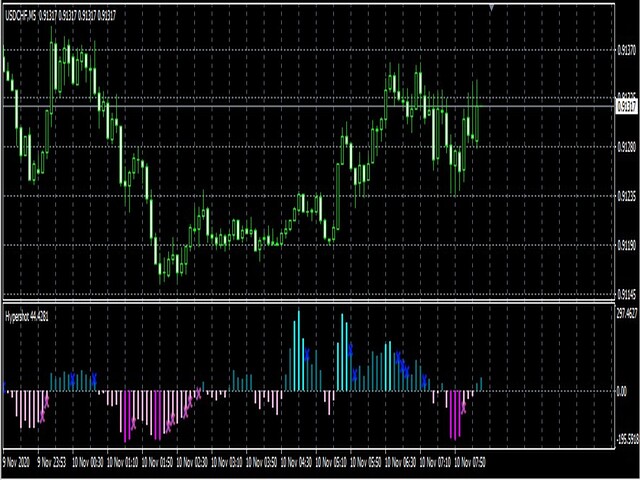The image size is (640, 480).
Task: Click the tallest cyan Hypershot histogram bar
Action: [299, 351]
